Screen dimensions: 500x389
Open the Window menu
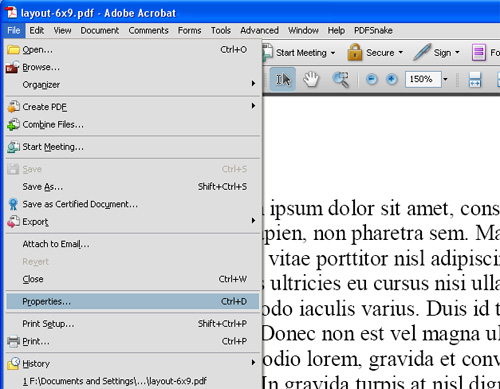(303, 30)
